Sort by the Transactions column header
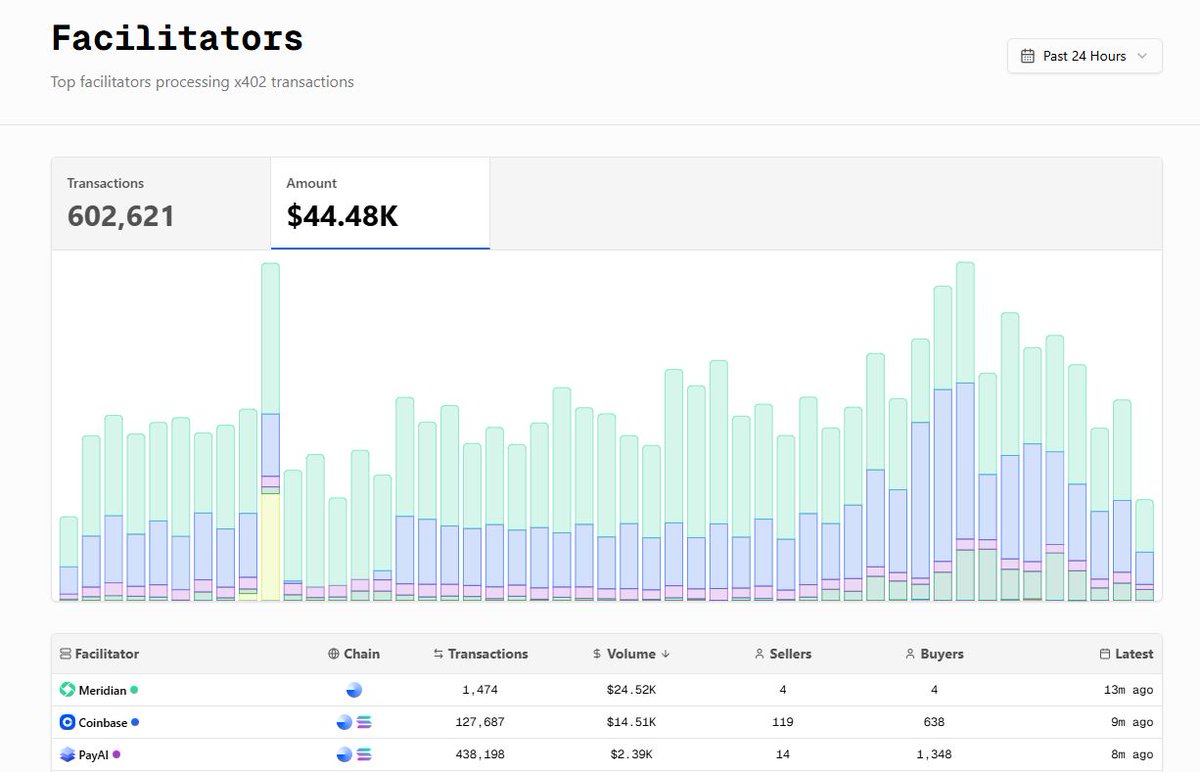This screenshot has height=772, width=1200. (490, 654)
